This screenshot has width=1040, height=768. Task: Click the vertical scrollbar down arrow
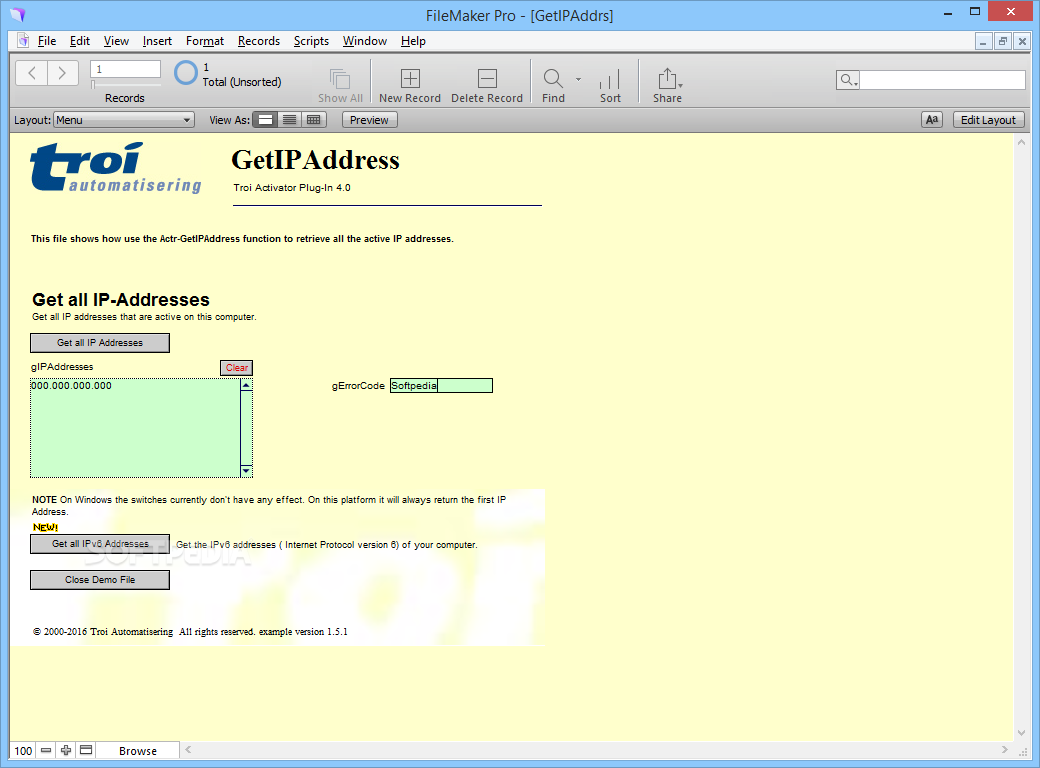(x=1021, y=733)
